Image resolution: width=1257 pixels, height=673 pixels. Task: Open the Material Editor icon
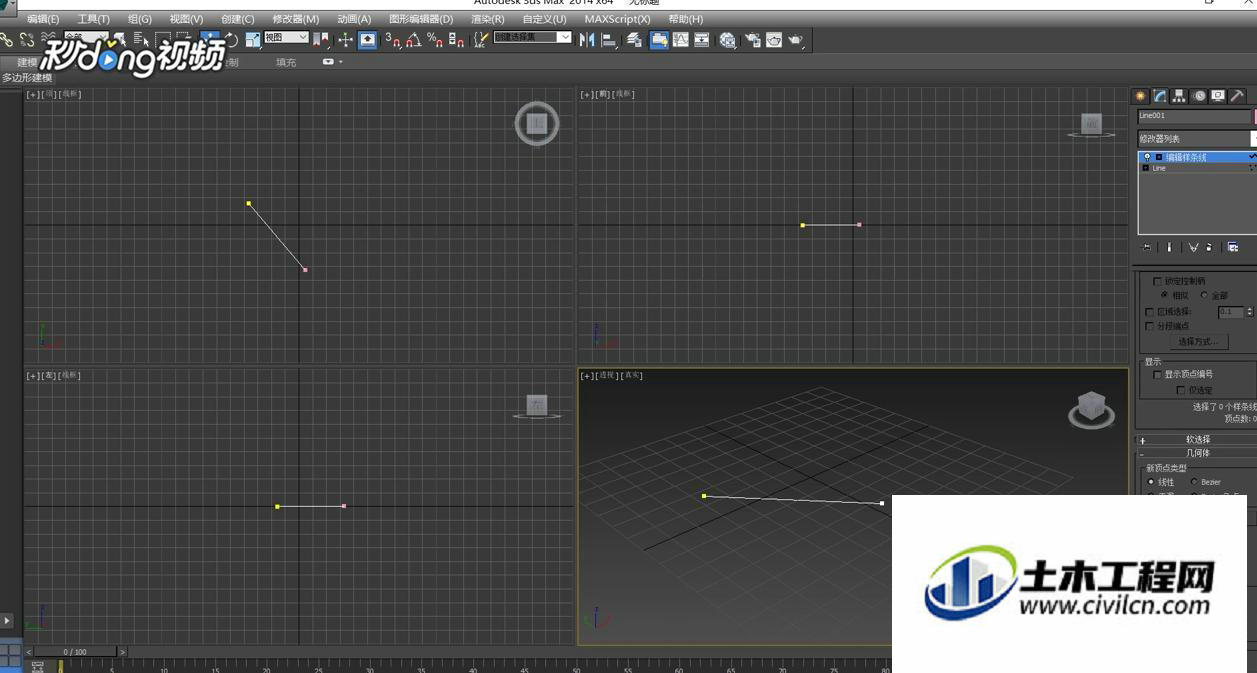pos(727,39)
